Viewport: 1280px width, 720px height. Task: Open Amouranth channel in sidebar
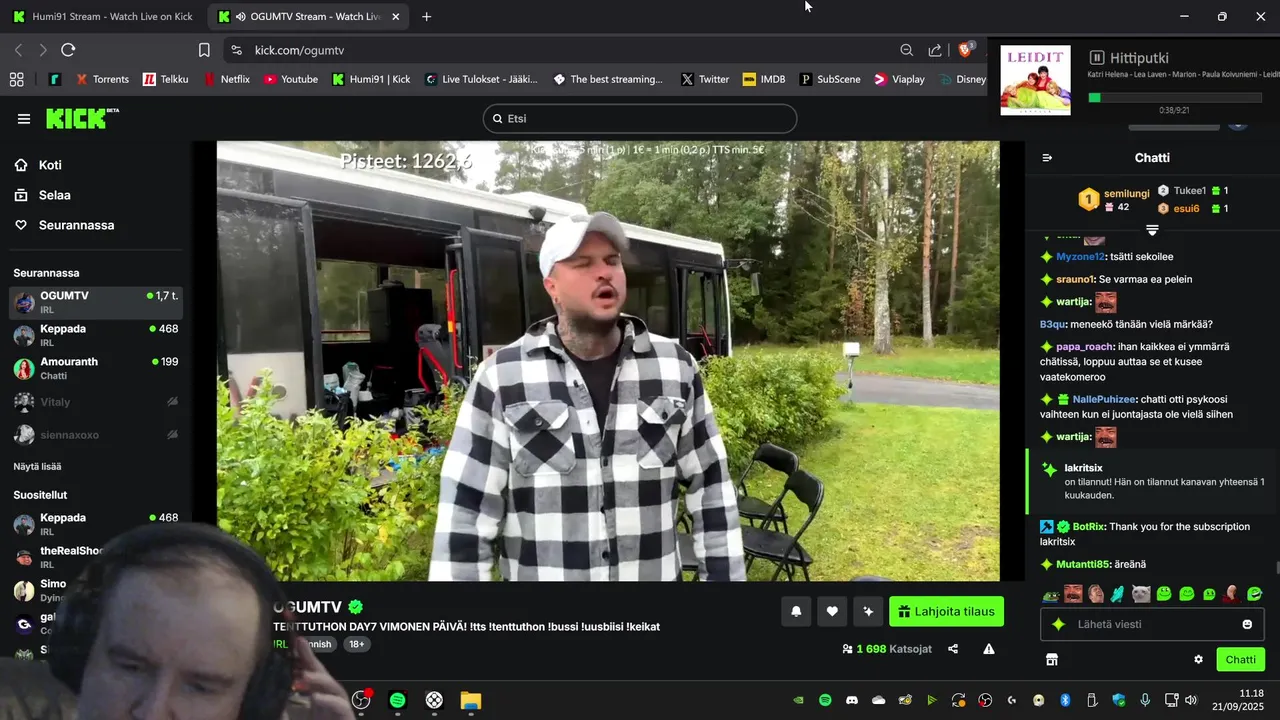point(96,368)
